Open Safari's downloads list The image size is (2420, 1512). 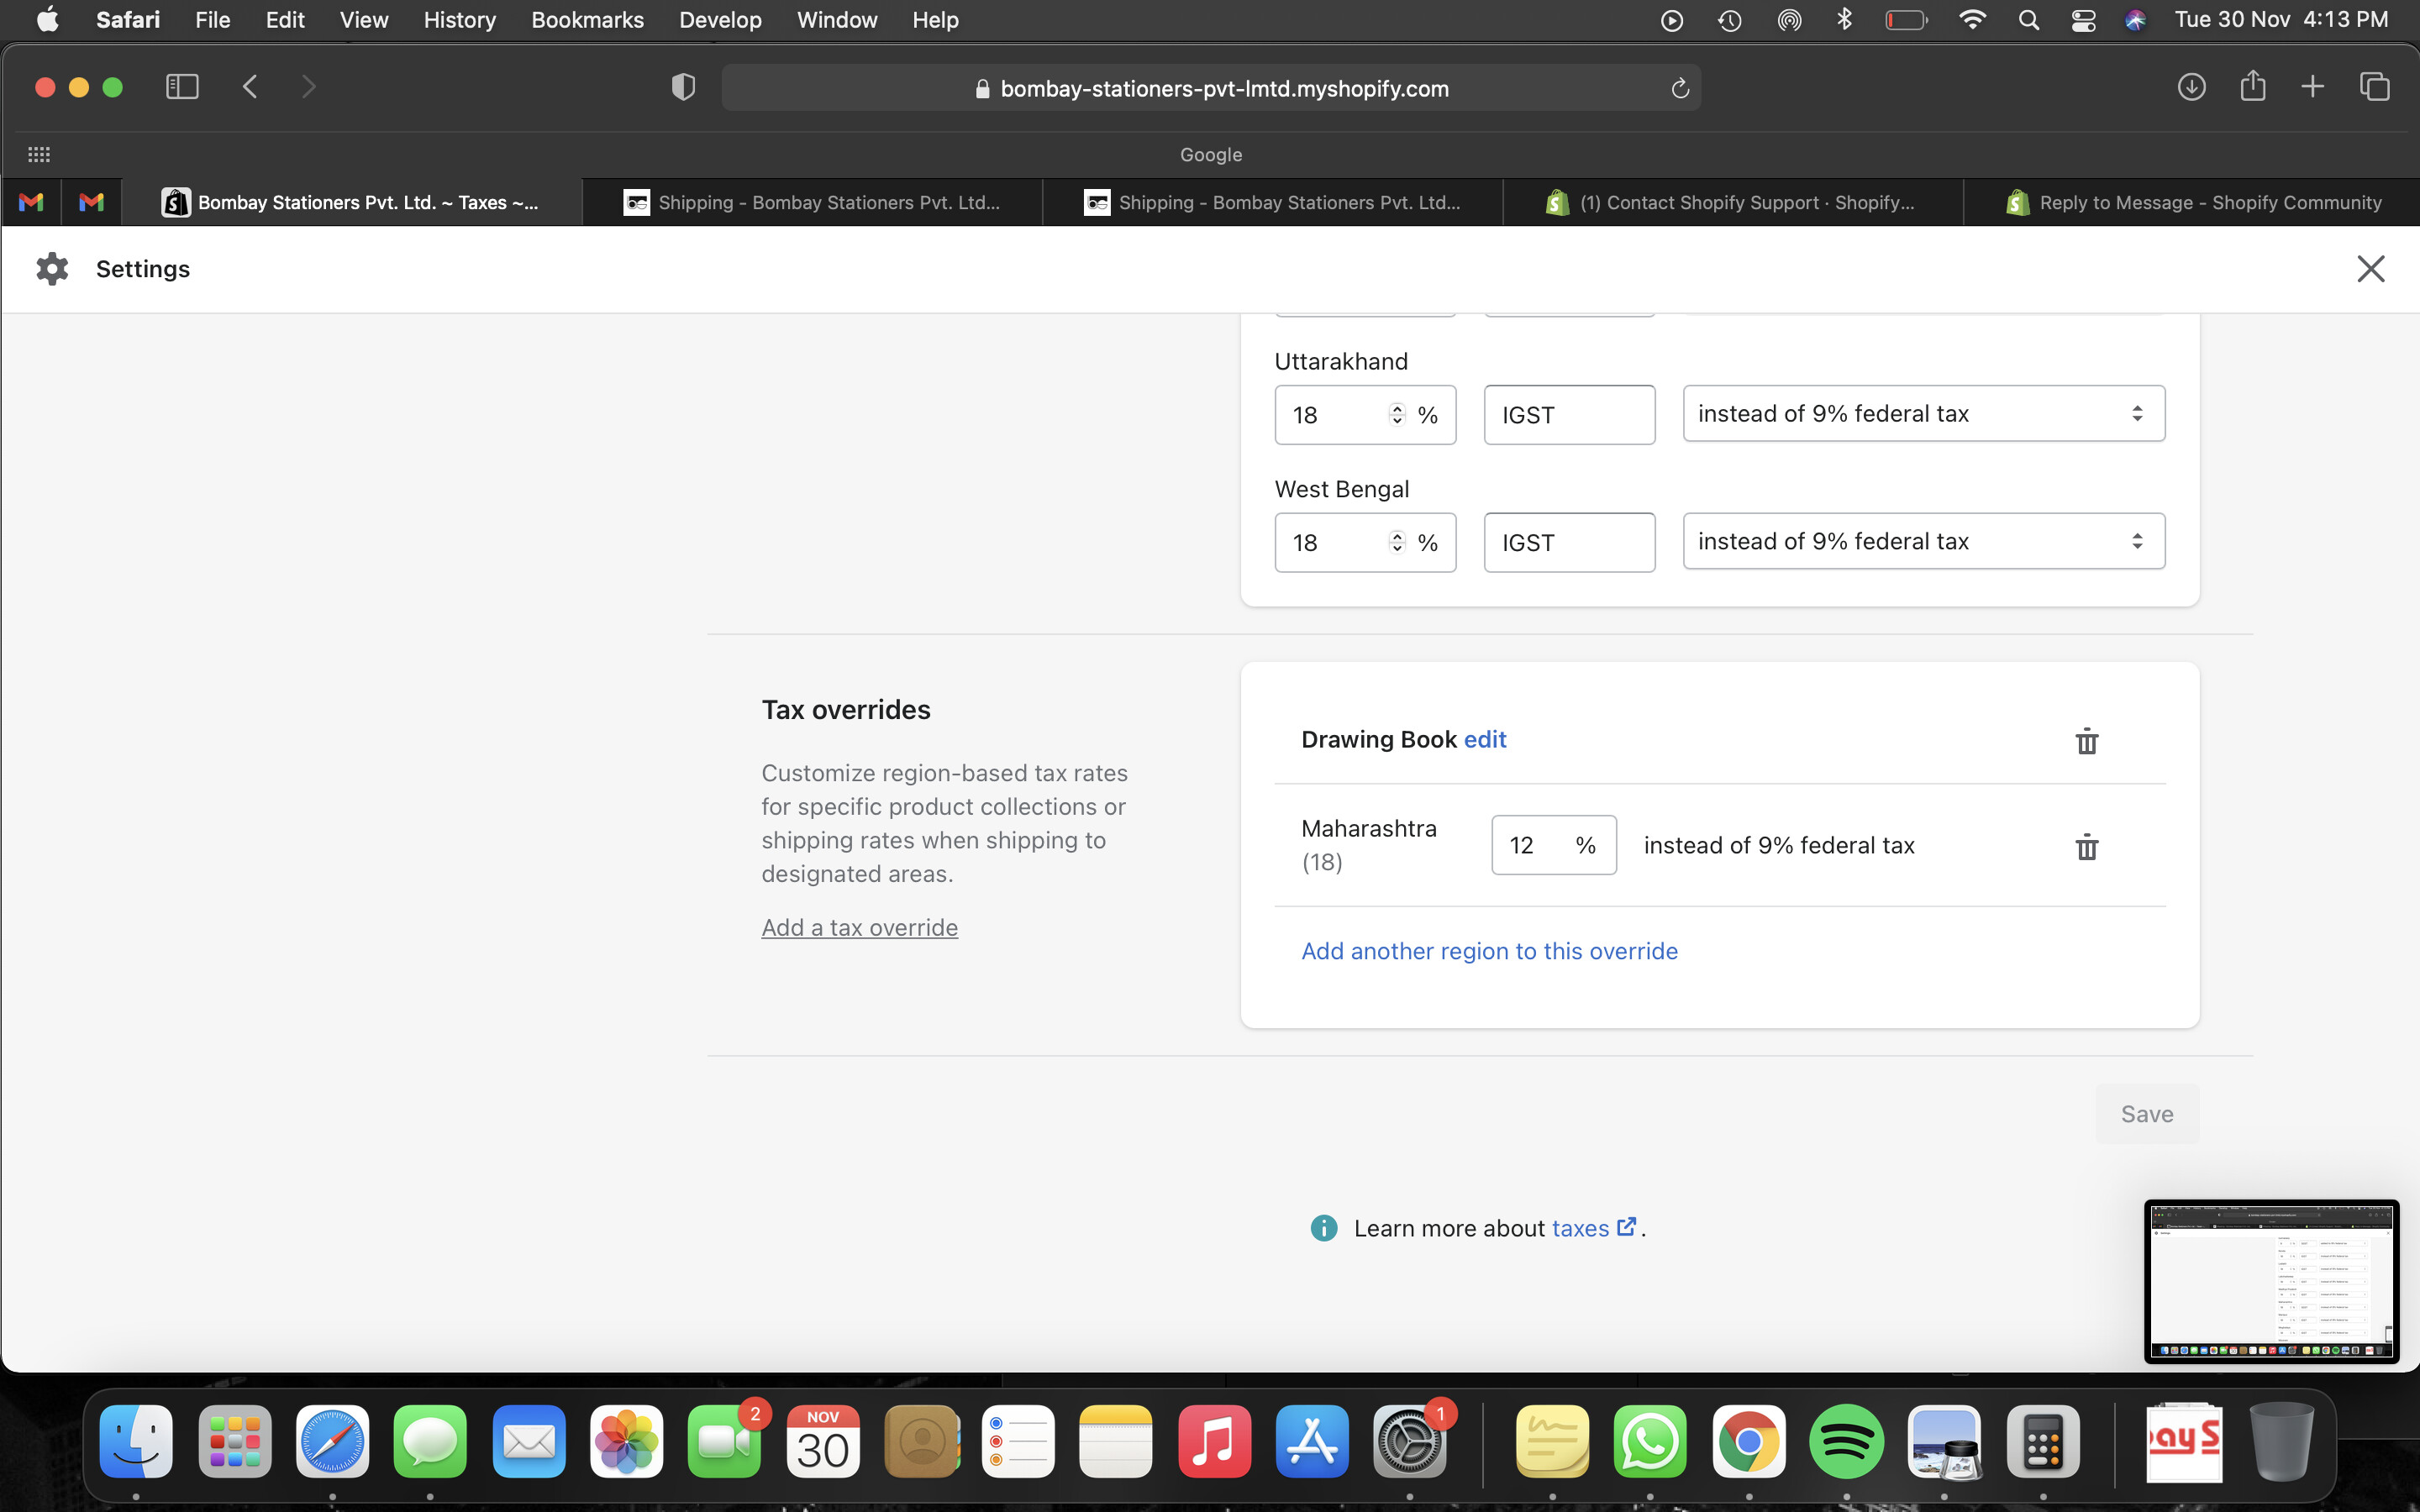click(x=2191, y=88)
